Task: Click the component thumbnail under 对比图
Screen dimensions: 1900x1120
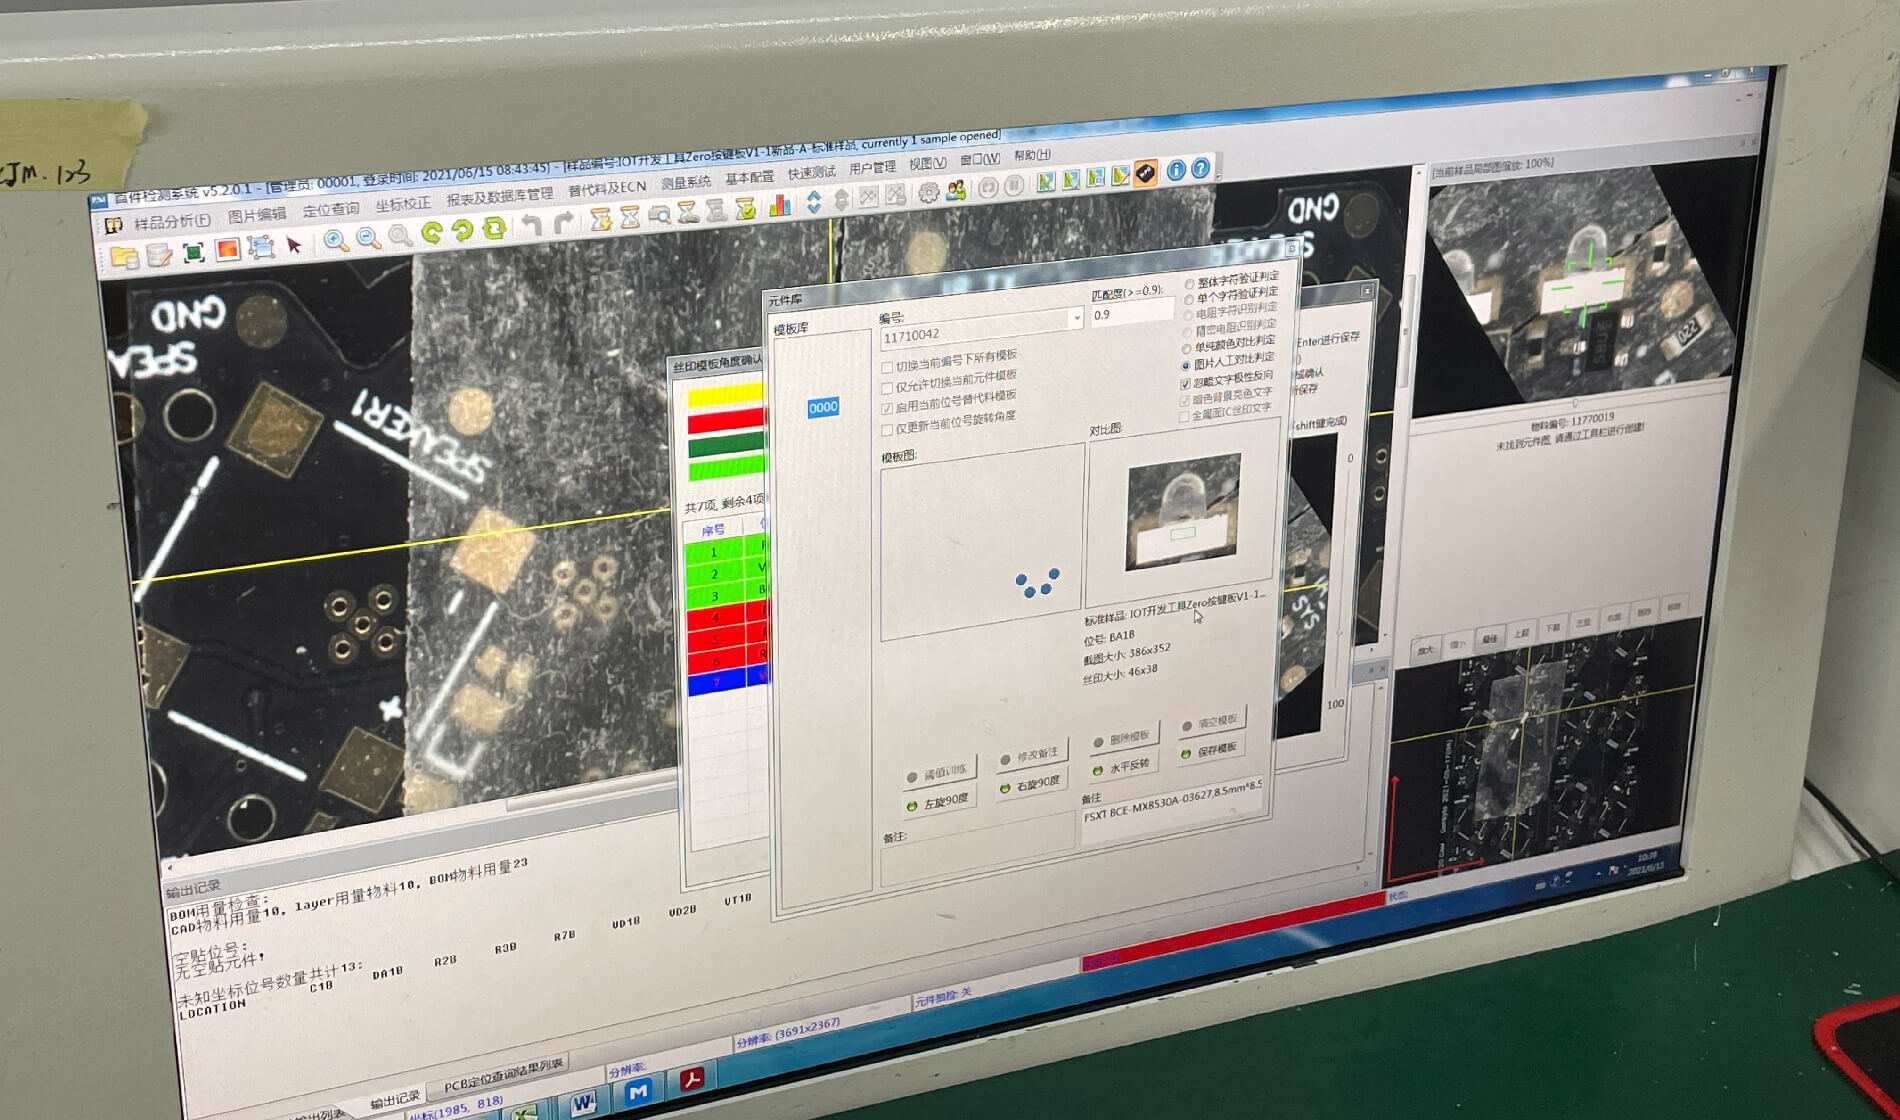Action: tap(1183, 512)
